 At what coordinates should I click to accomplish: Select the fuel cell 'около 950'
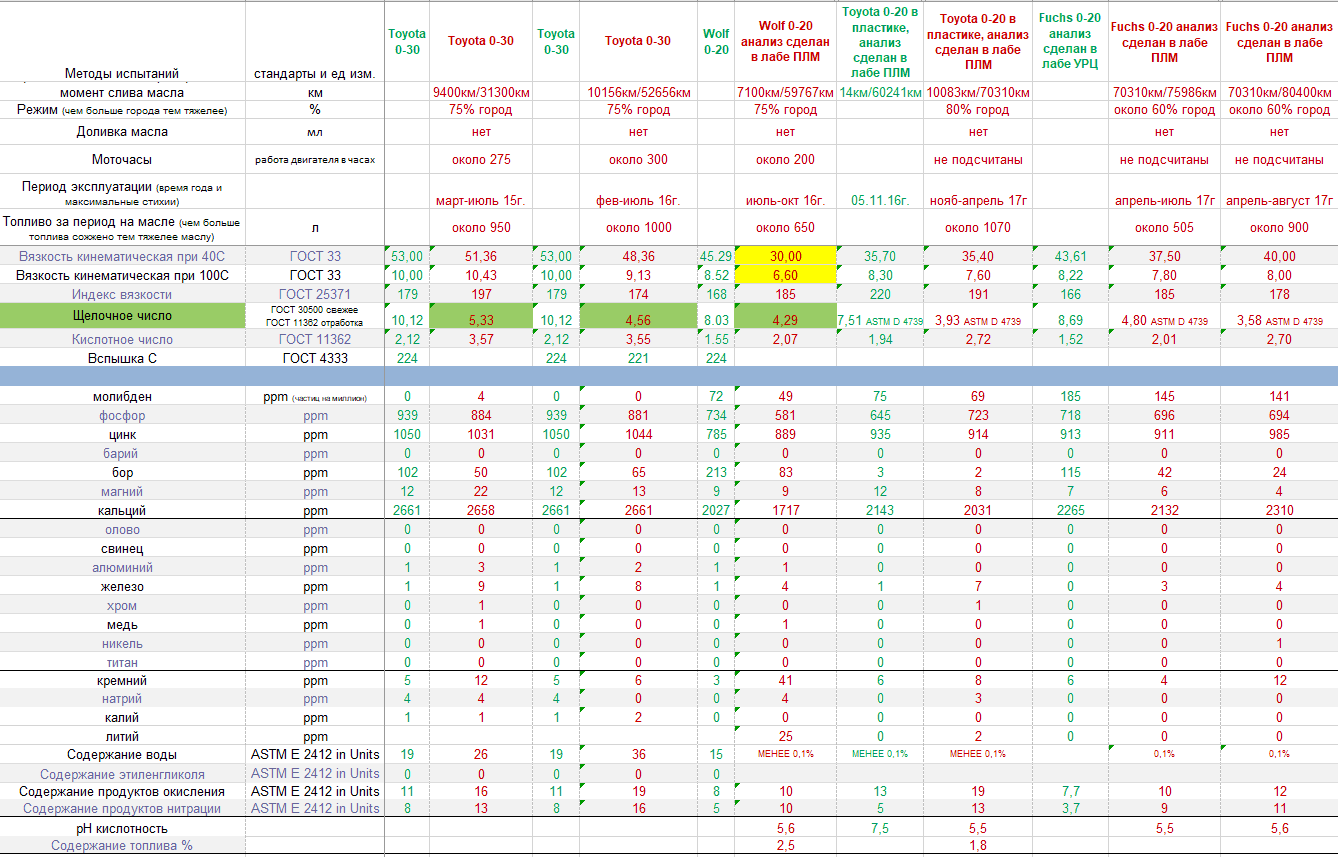pyautogui.click(x=481, y=228)
